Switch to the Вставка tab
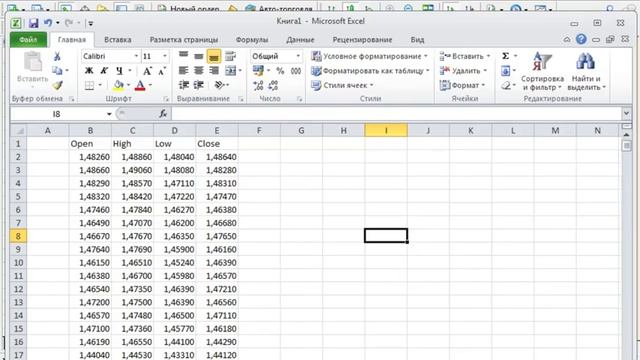Image resolution: width=640 pixels, height=360 pixels. click(118, 40)
